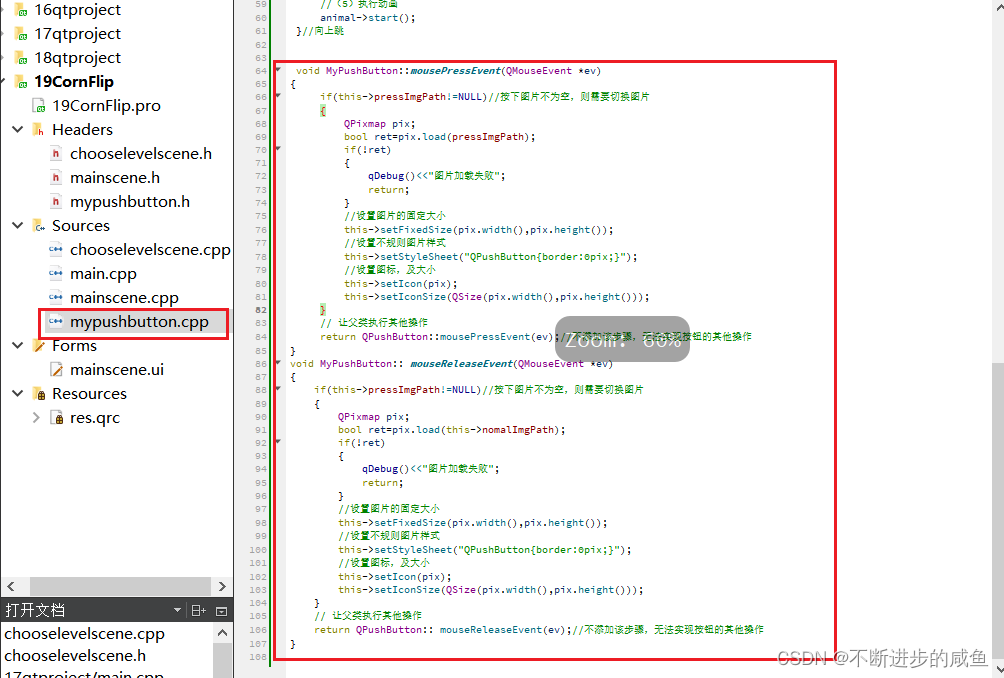Click the setFixedSize call on line 98
Image resolution: width=1004 pixels, height=678 pixels.
[473, 522]
